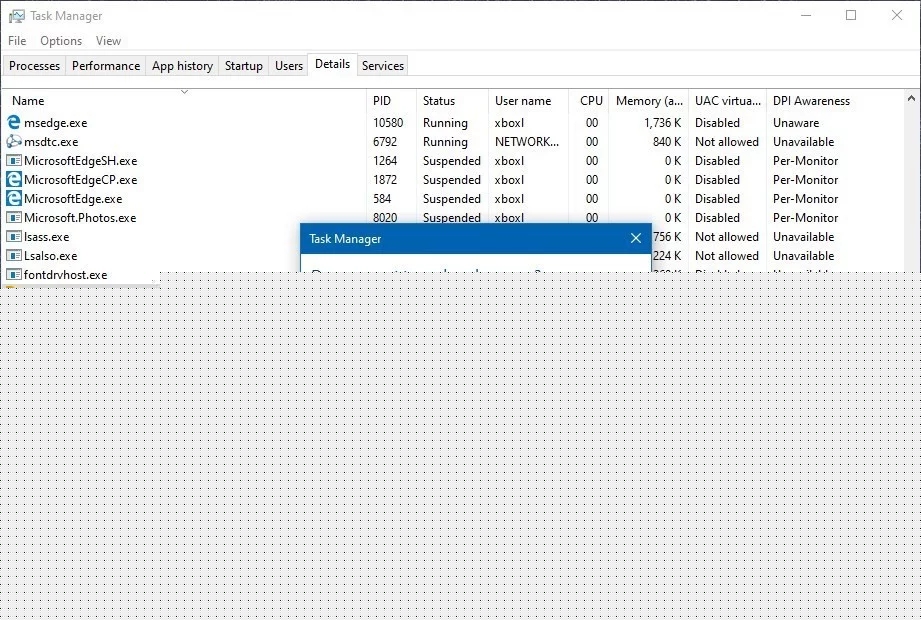The width and height of the screenshot is (921, 620).
Task: Select the lsass.exe row name
Action: pos(46,237)
